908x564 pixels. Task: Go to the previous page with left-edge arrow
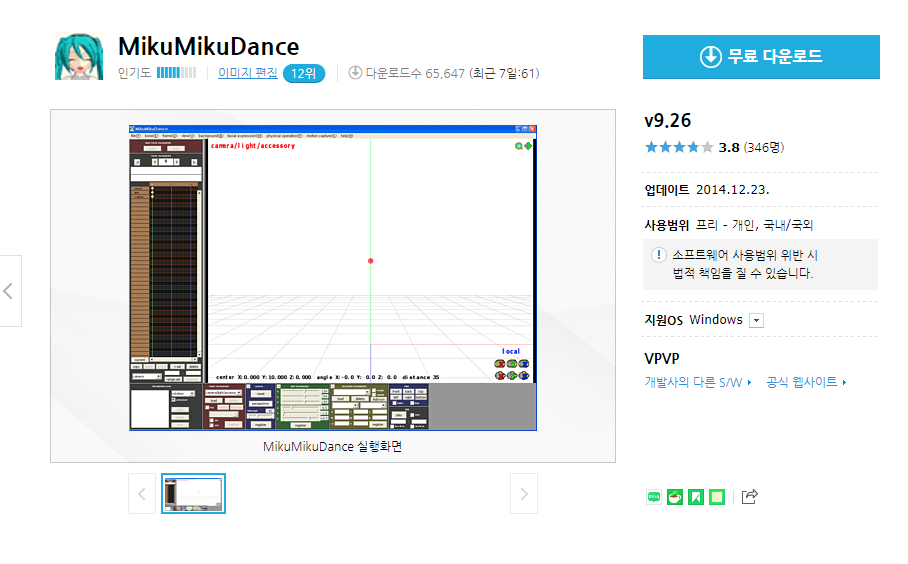pos(10,291)
